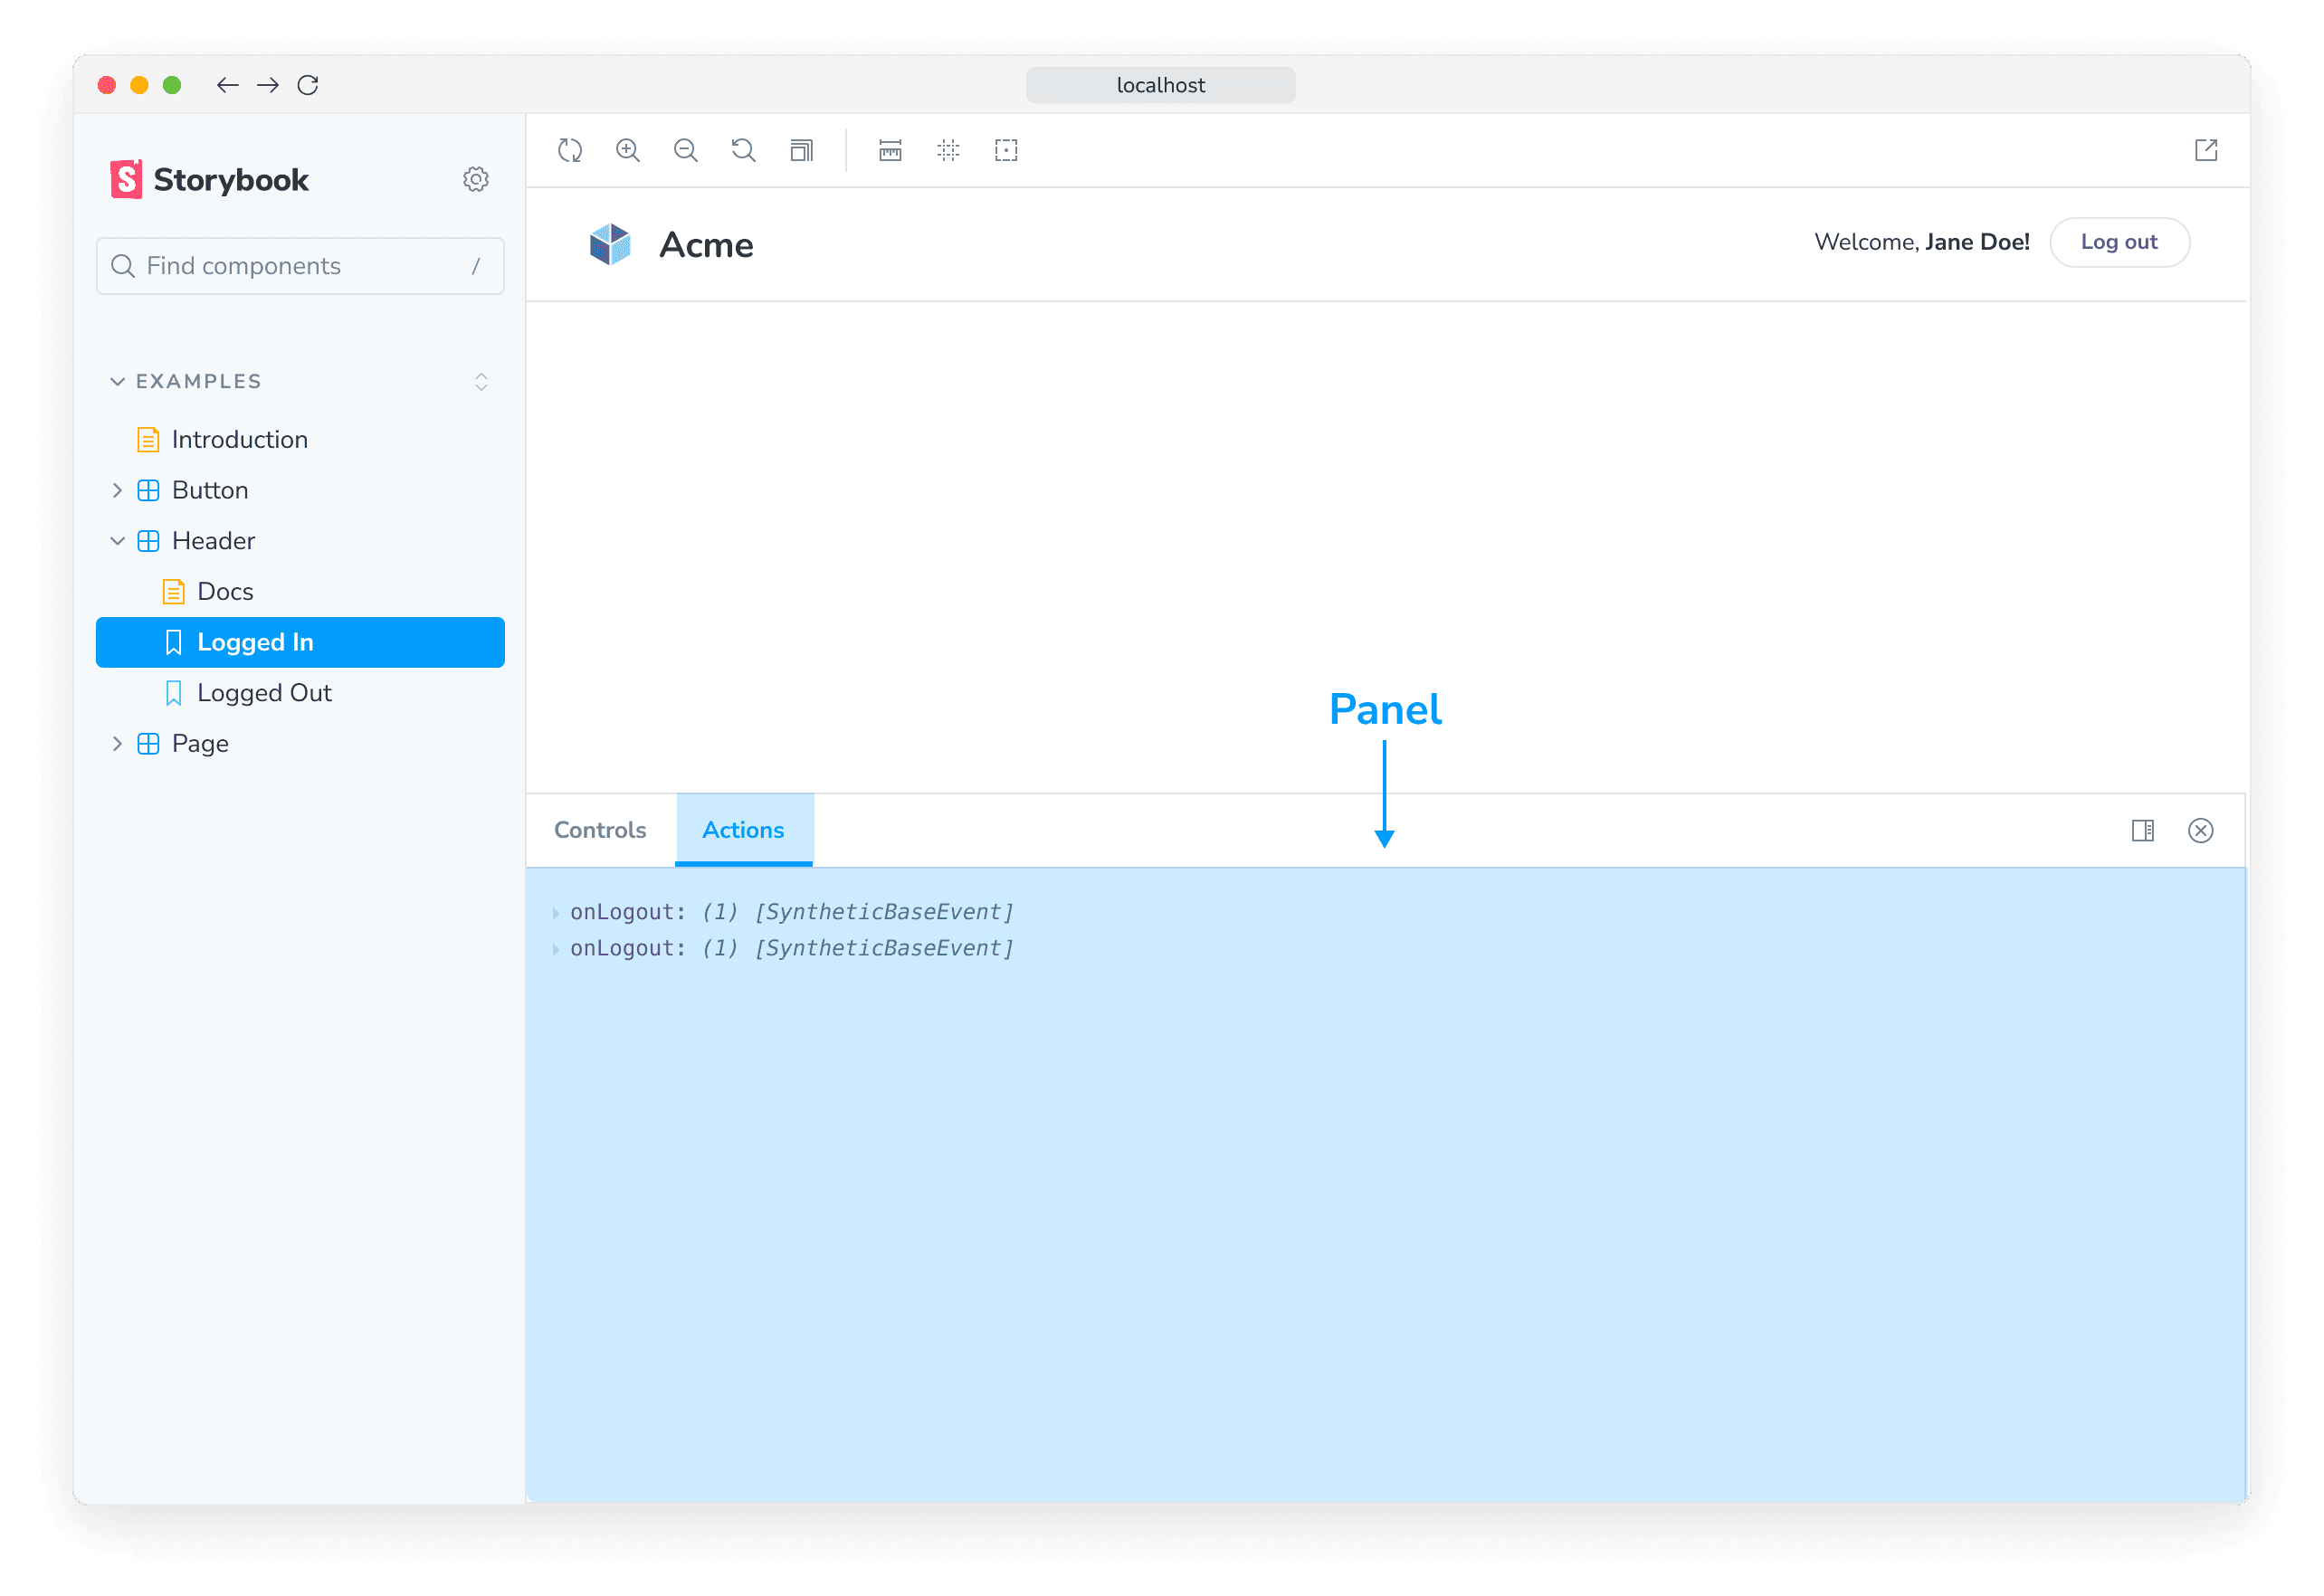Click the zoom out icon
2324x1596 pixels.
(687, 150)
